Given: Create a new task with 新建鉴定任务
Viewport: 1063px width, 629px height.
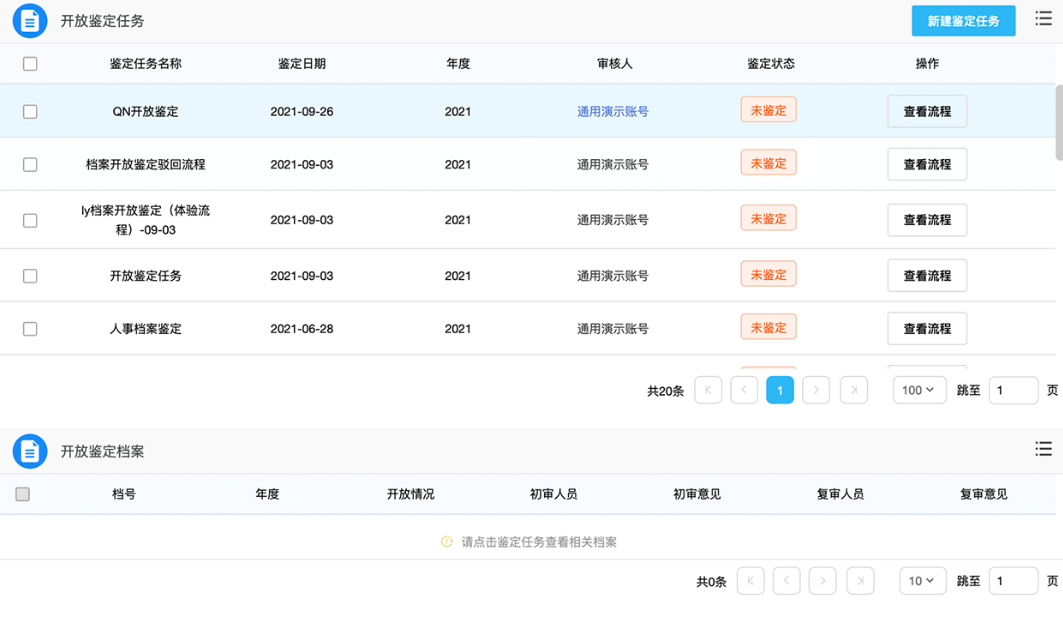Looking at the screenshot, I should [x=963, y=21].
